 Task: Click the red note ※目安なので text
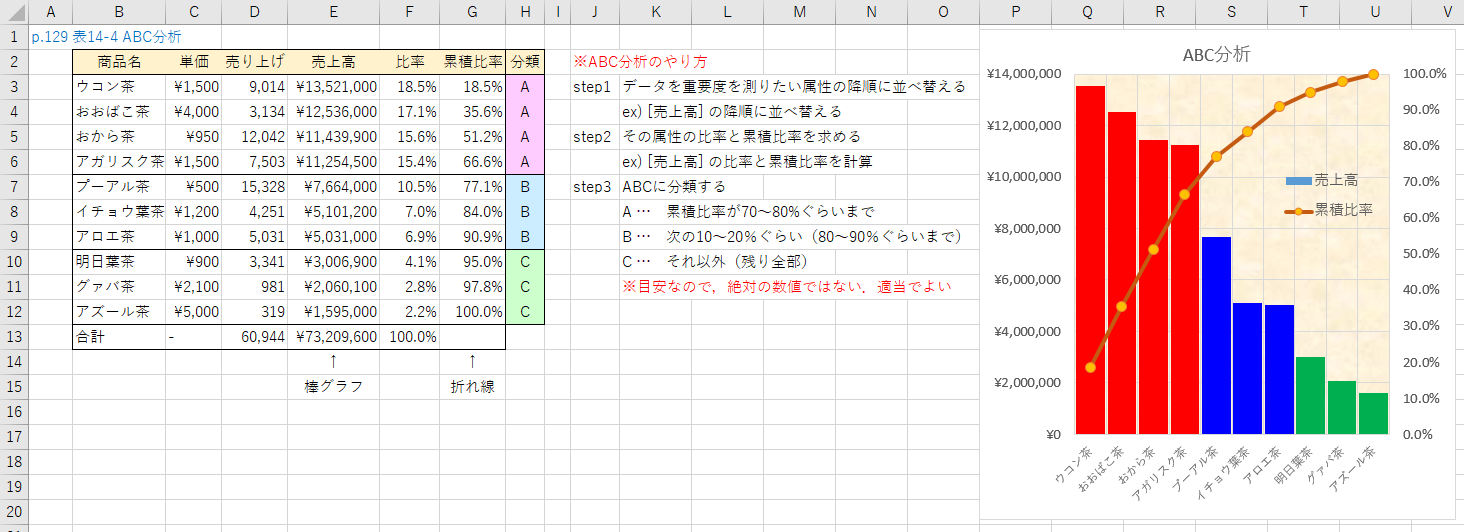(786, 287)
